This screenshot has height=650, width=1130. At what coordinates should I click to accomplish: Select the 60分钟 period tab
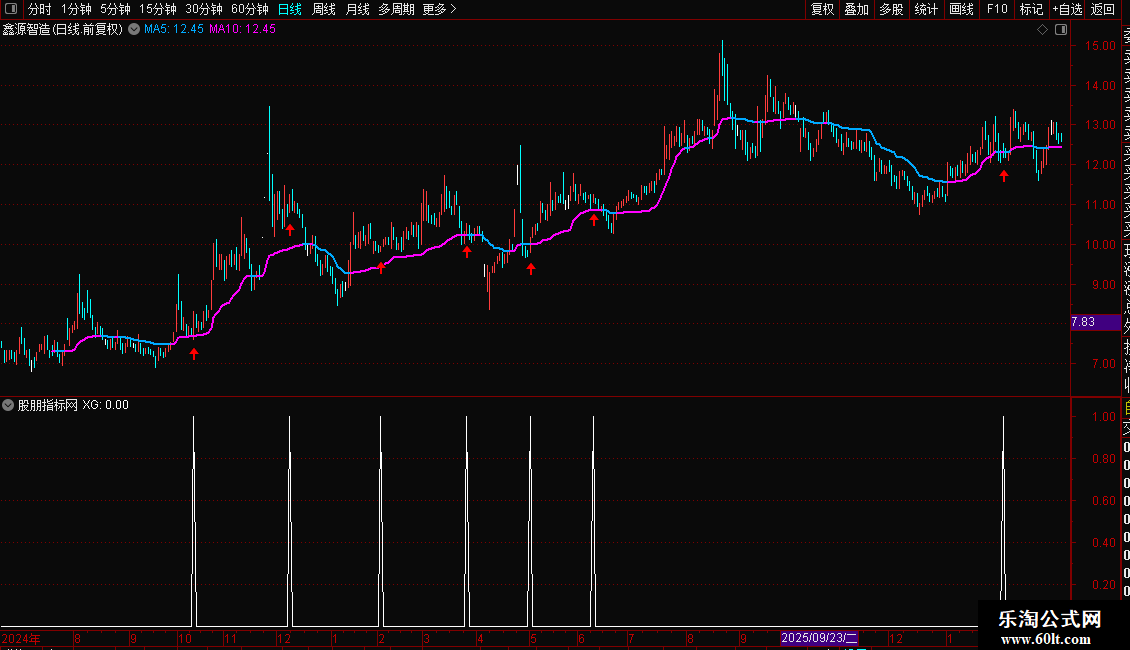249,9
